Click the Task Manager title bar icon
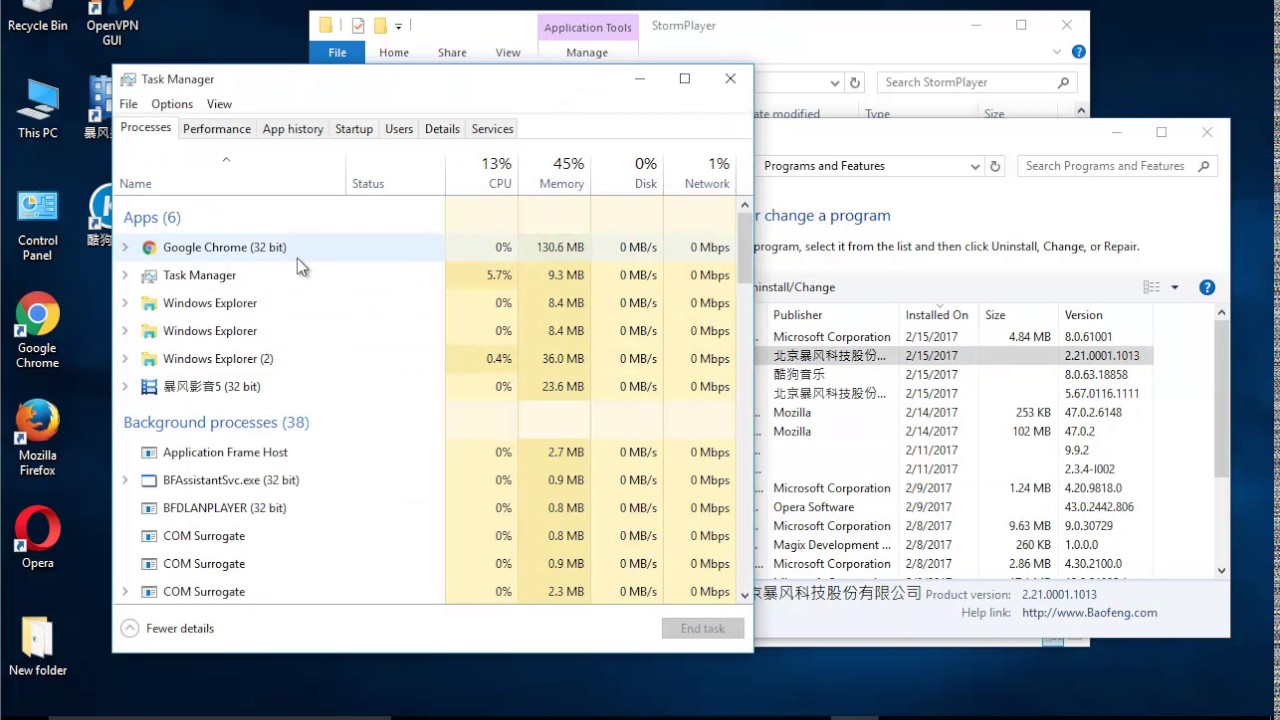This screenshot has height=720, width=1280. [128, 79]
